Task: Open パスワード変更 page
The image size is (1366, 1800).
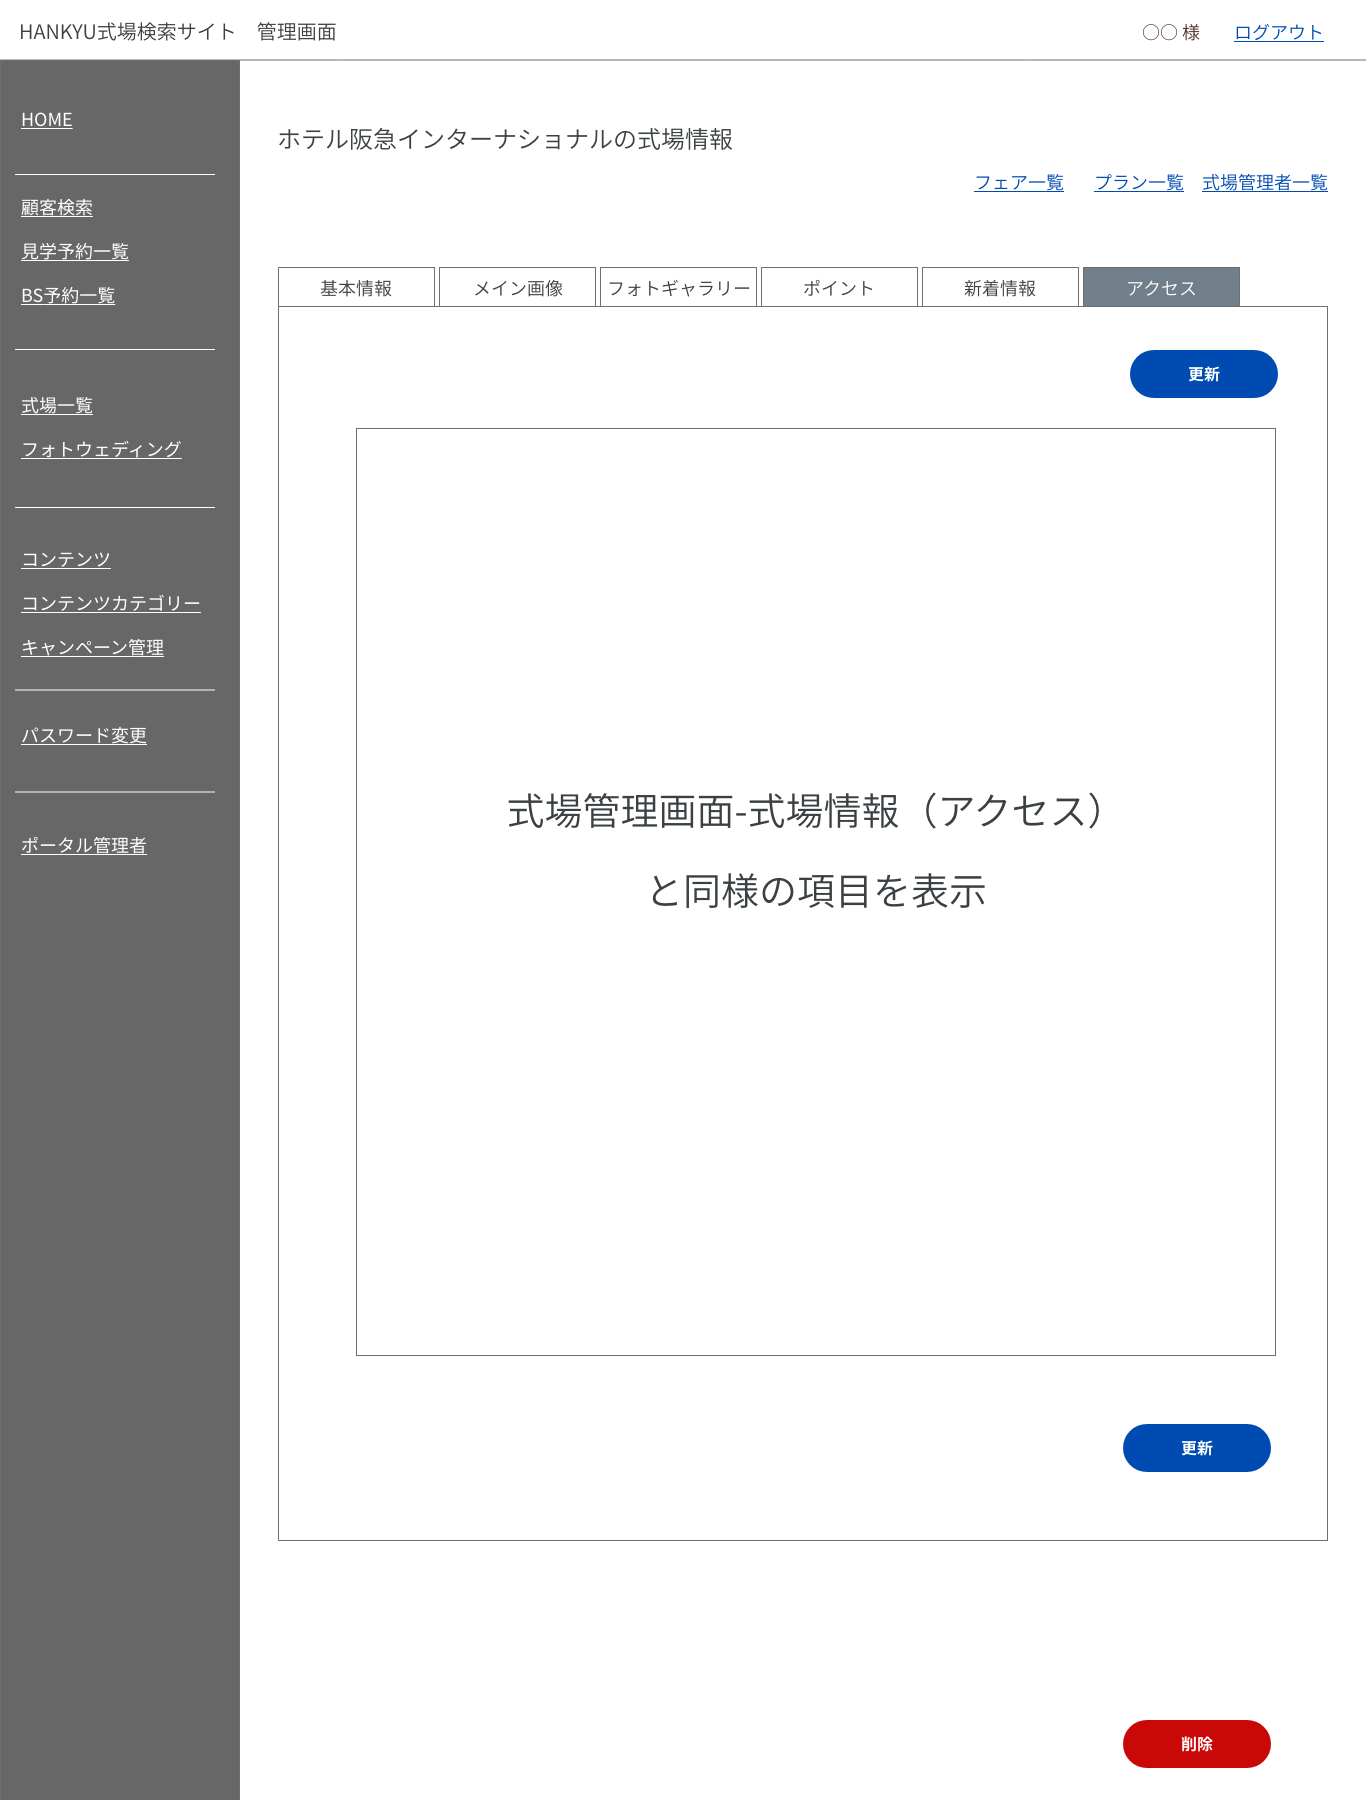Action: pos(84,736)
